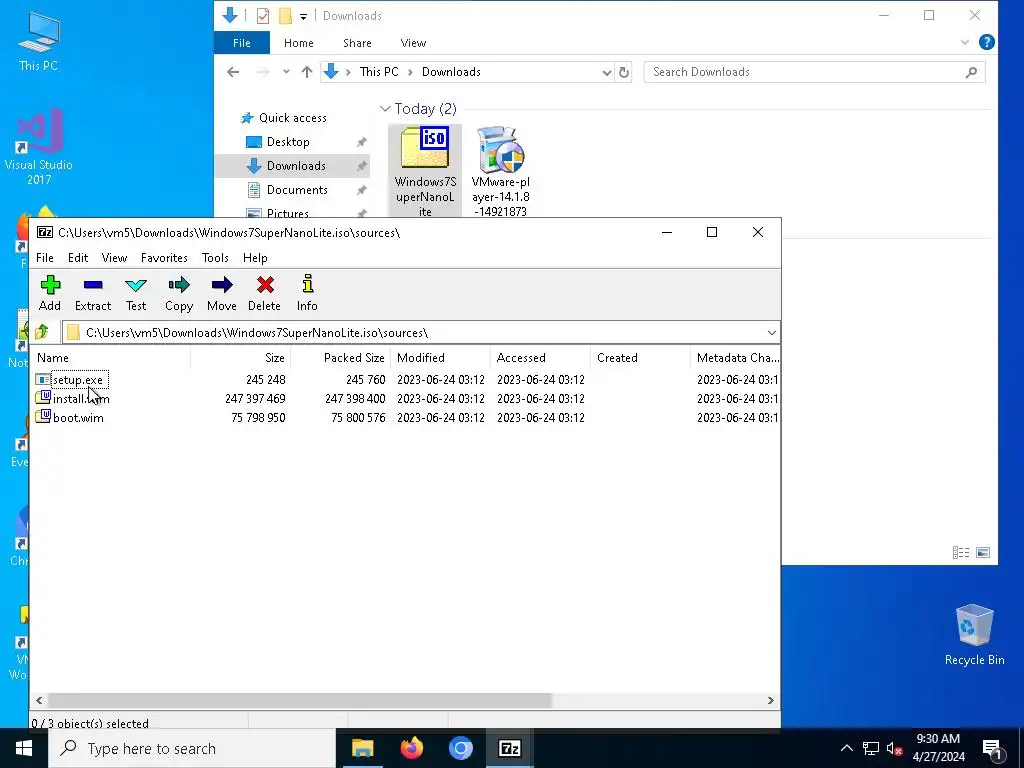Open the Tools menu in 7-Zip
This screenshot has height=768, width=1024.
pyautogui.click(x=215, y=257)
